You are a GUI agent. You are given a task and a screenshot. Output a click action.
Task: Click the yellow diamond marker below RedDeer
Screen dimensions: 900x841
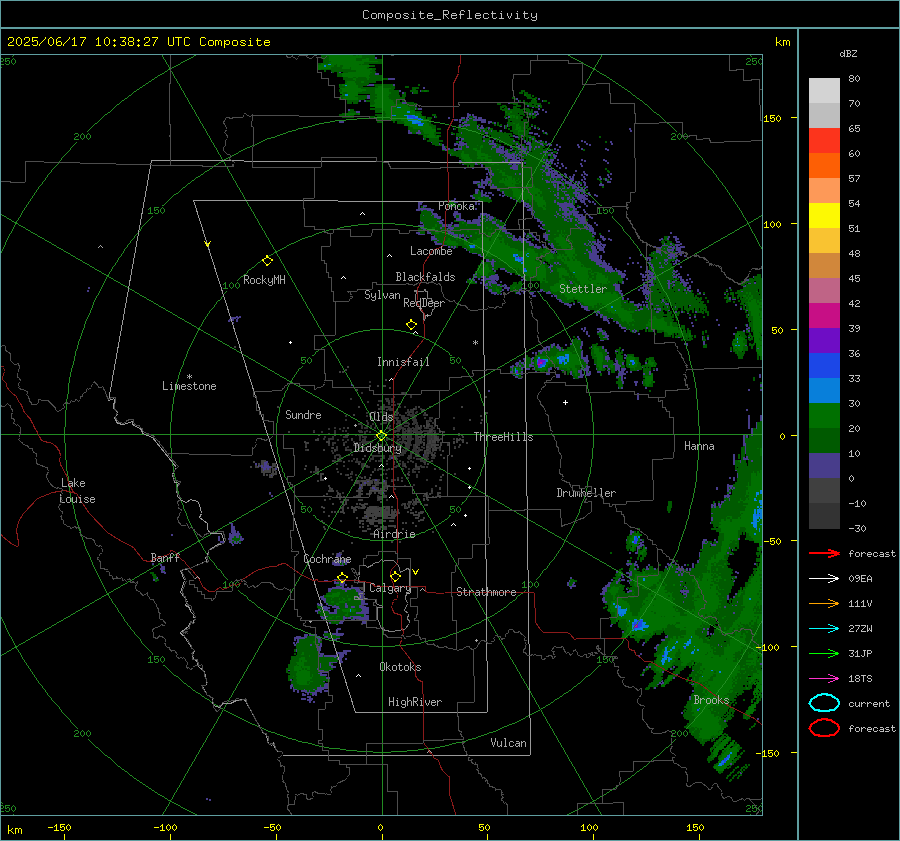tap(412, 325)
